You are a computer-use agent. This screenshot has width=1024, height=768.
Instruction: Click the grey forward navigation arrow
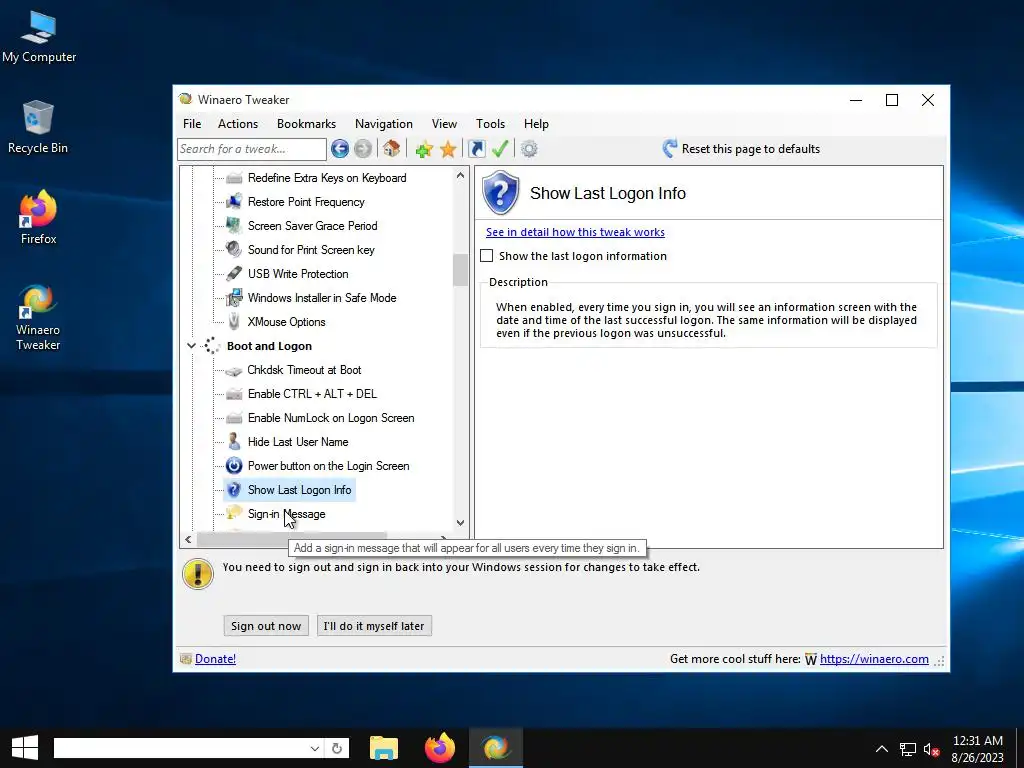[363, 149]
